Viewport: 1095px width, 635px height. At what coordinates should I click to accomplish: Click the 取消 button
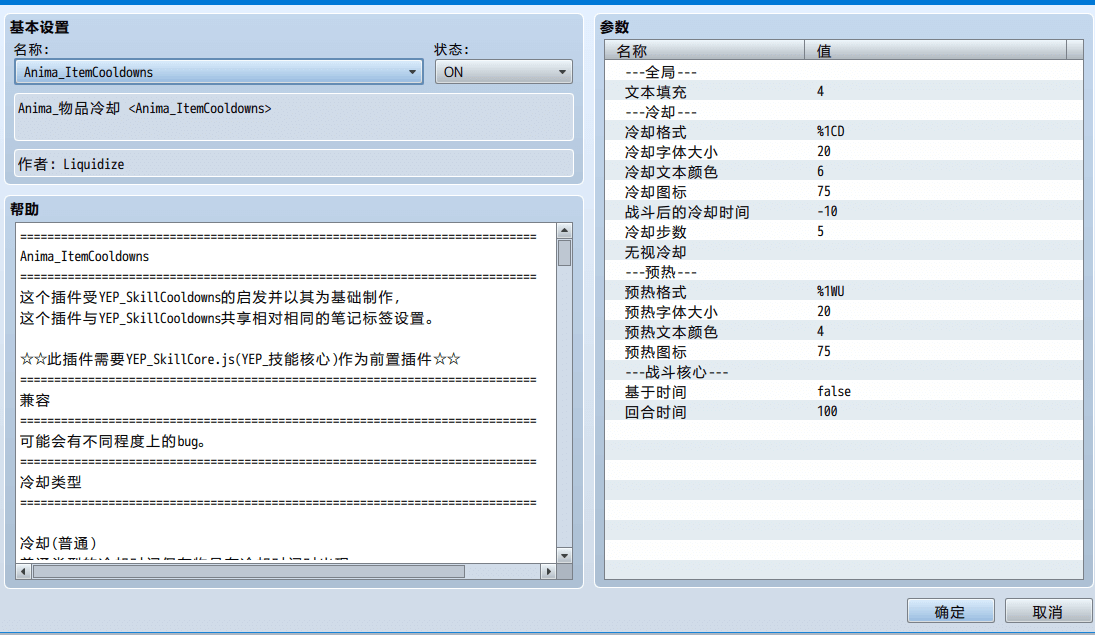coord(1048,611)
